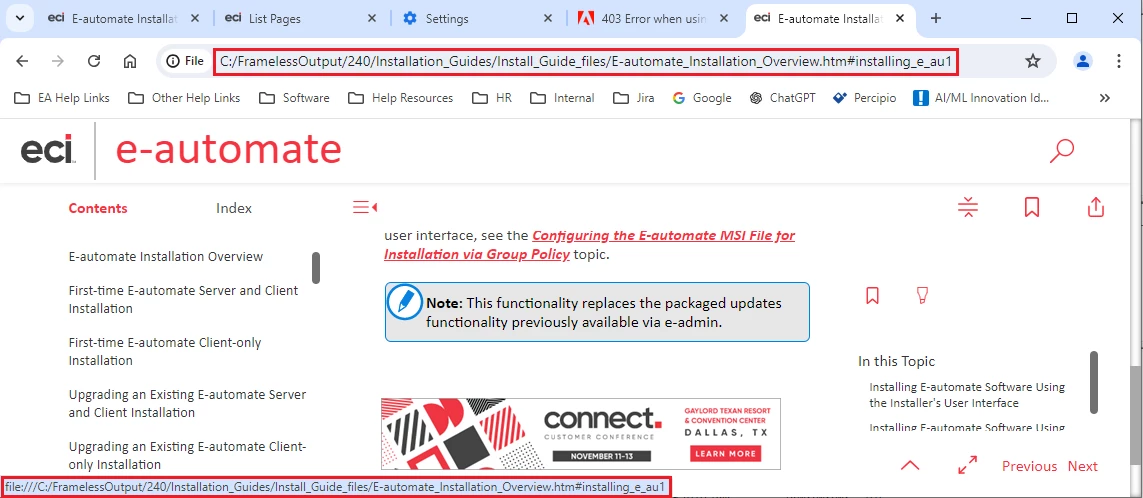Bookmark this page with star icon
1143x498 pixels.
[1033, 61]
